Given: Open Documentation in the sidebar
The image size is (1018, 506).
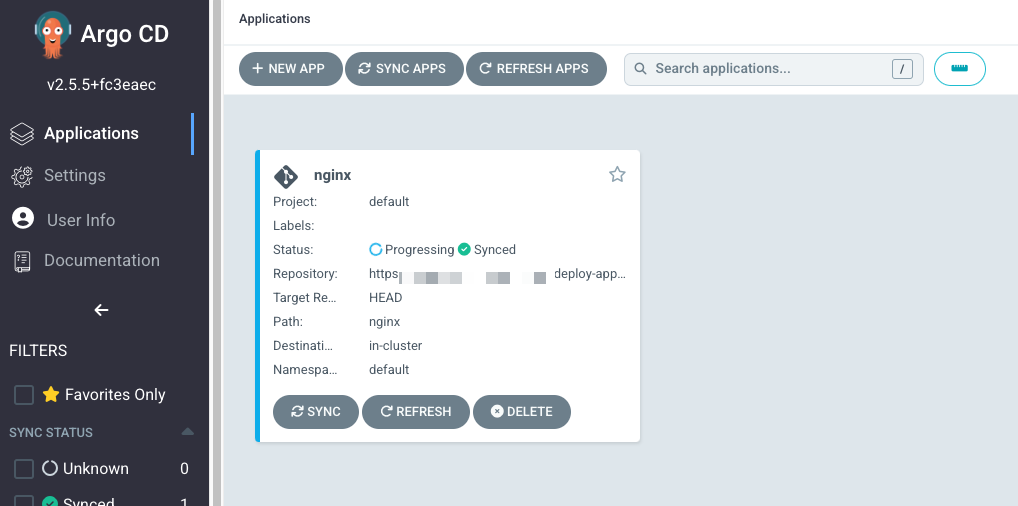Looking at the screenshot, I should click(x=102, y=260).
